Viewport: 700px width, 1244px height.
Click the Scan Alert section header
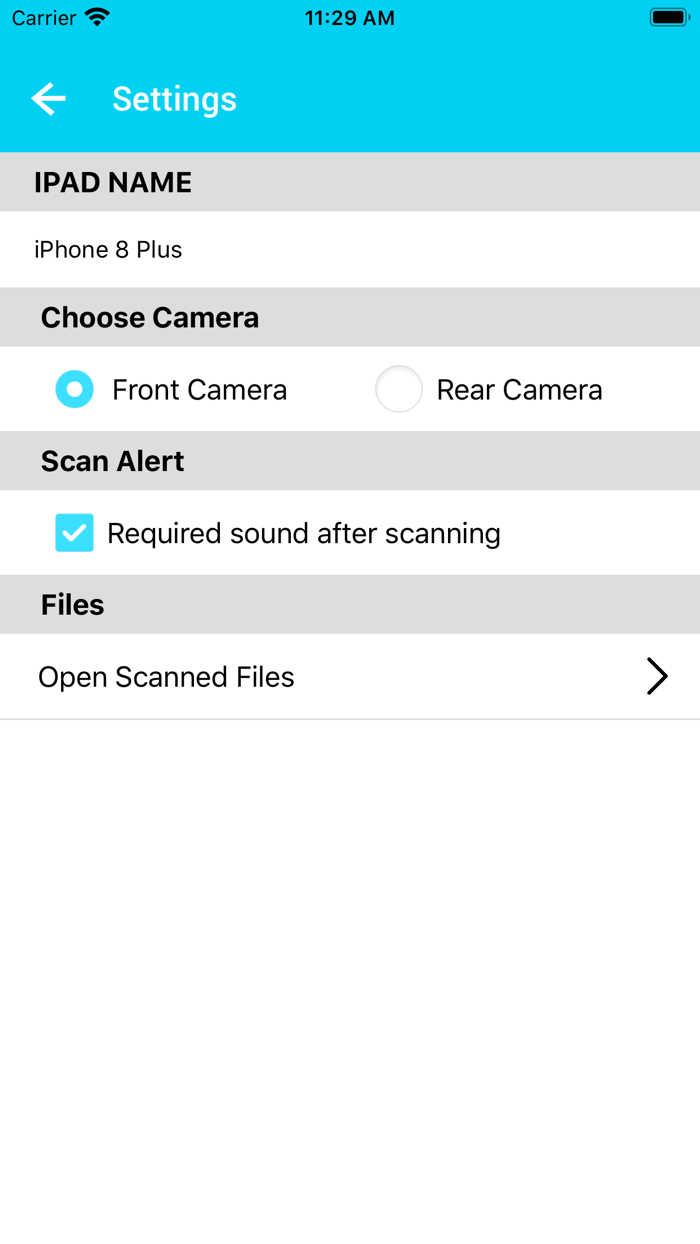[x=113, y=461]
